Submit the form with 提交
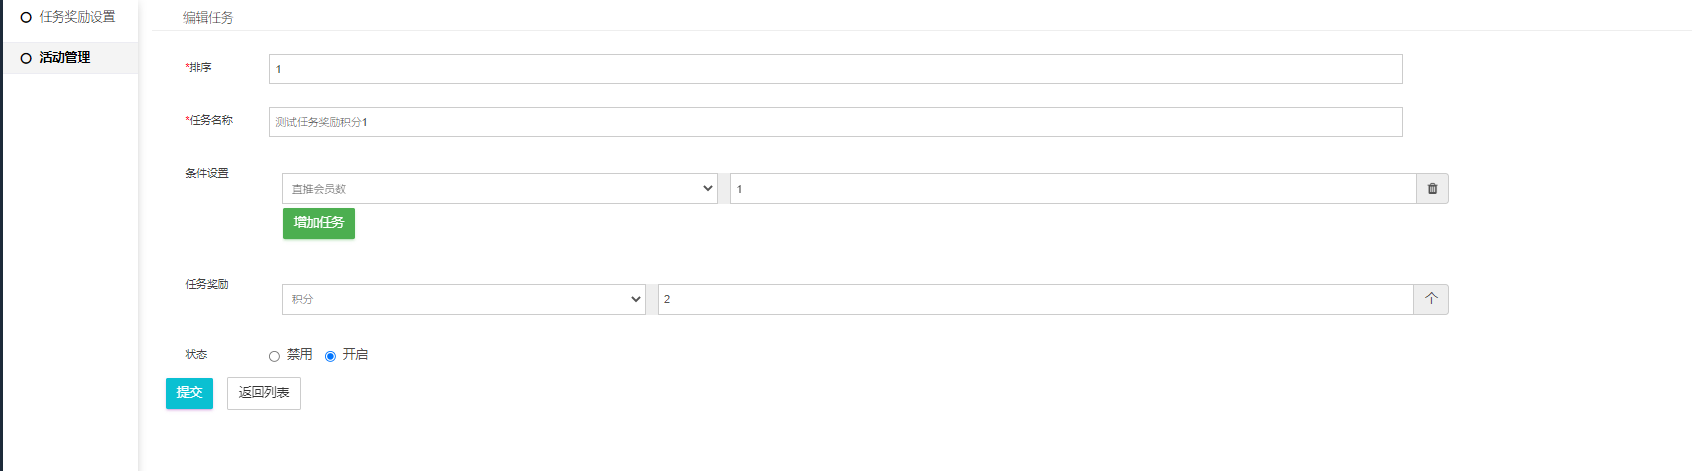 click(189, 393)
